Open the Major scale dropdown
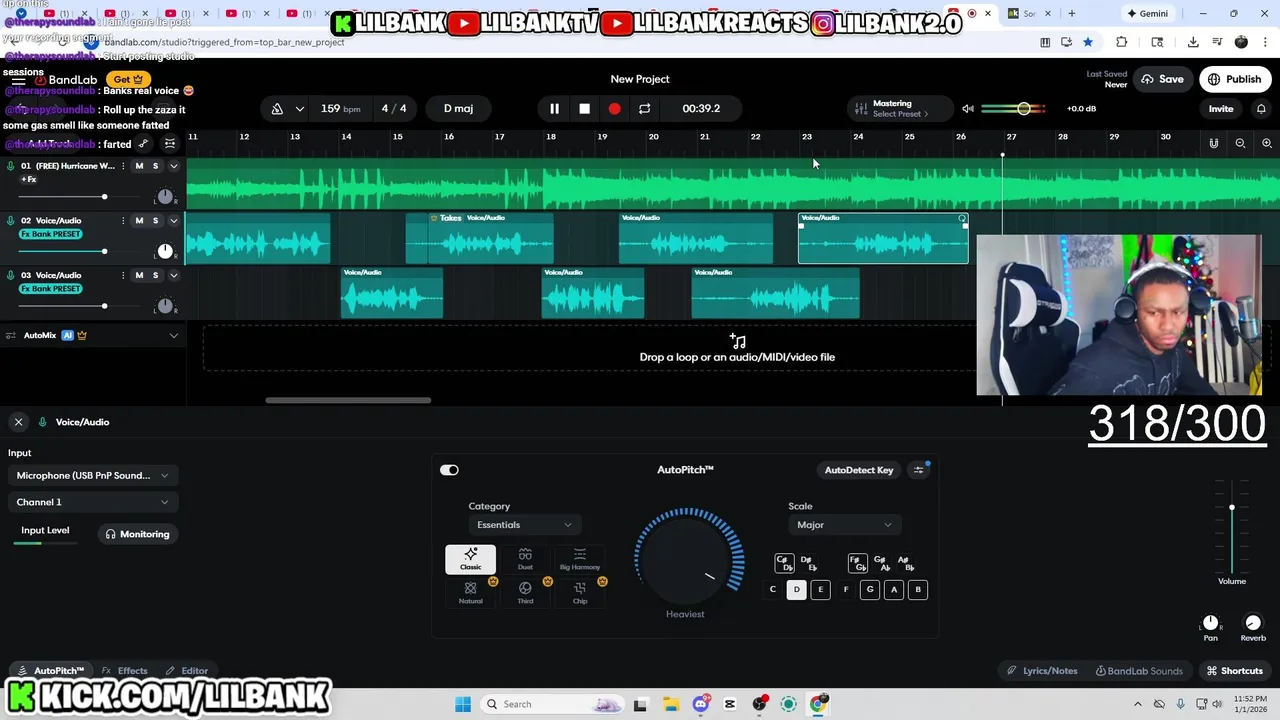This screenshot has height=720, width=1280. tap(843, 525)
